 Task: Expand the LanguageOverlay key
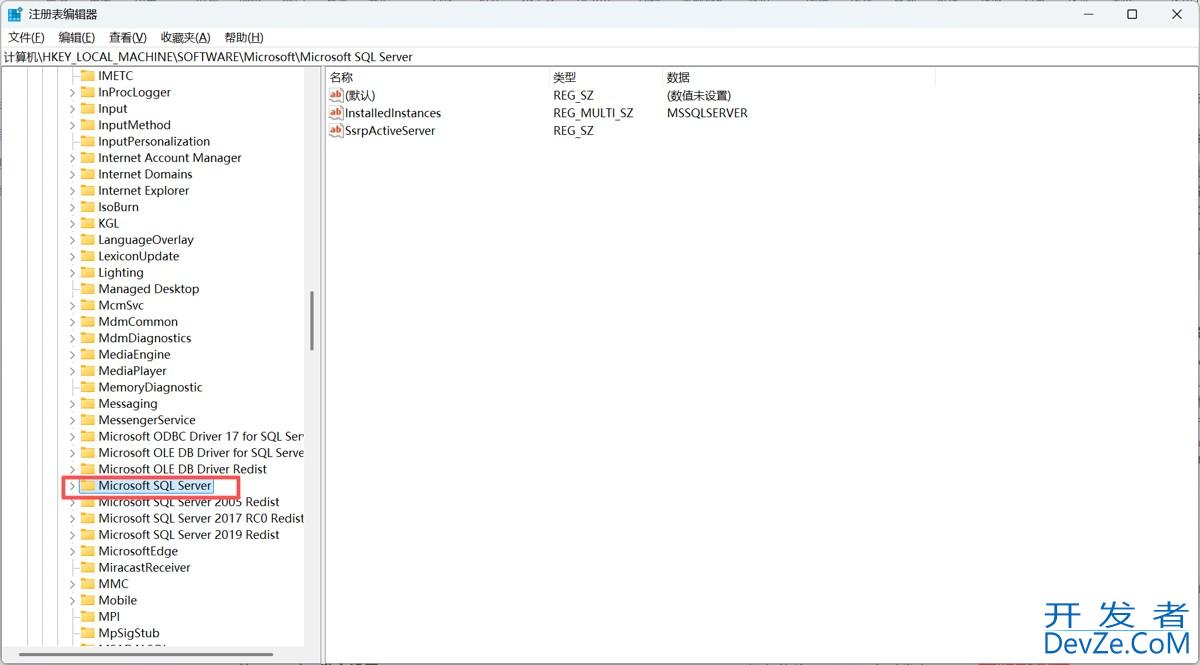click(x=70, y=239)
